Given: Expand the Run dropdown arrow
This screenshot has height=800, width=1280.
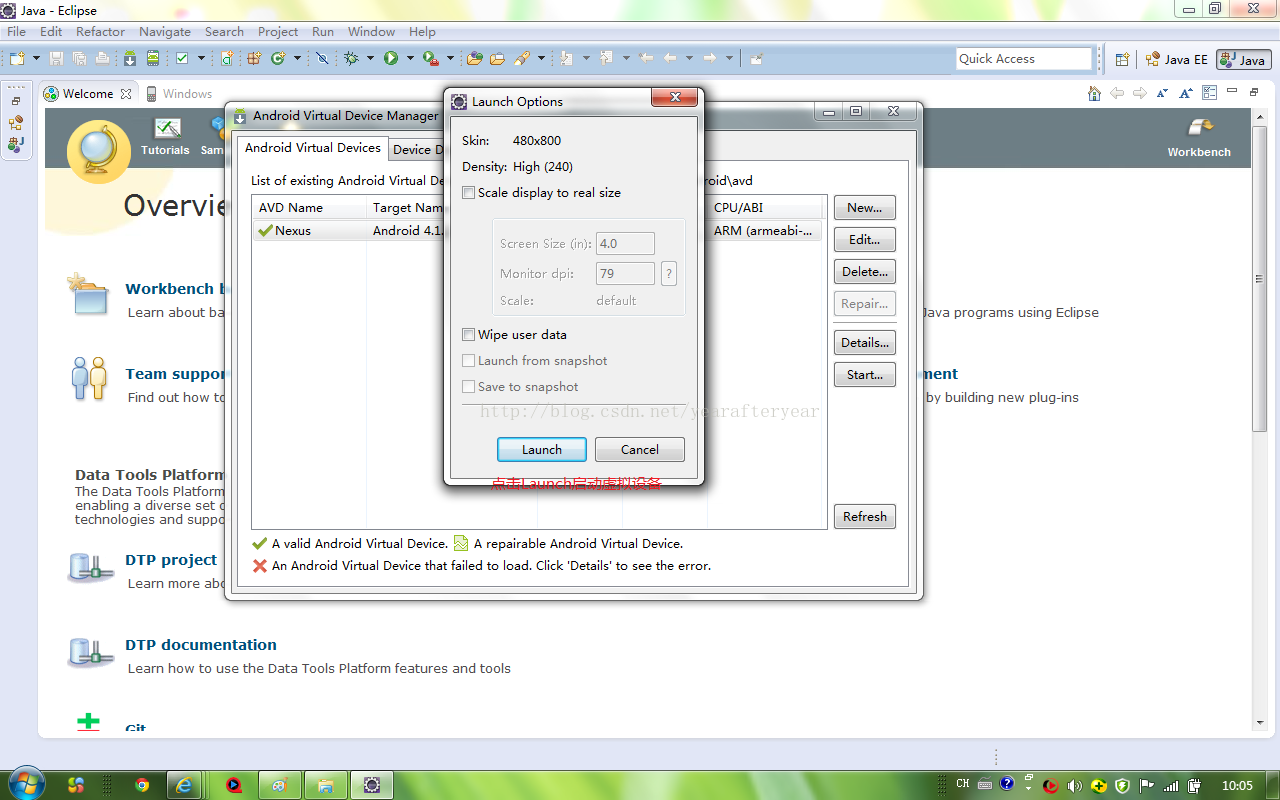Looking at the screenshot, I should coord(410,58).
